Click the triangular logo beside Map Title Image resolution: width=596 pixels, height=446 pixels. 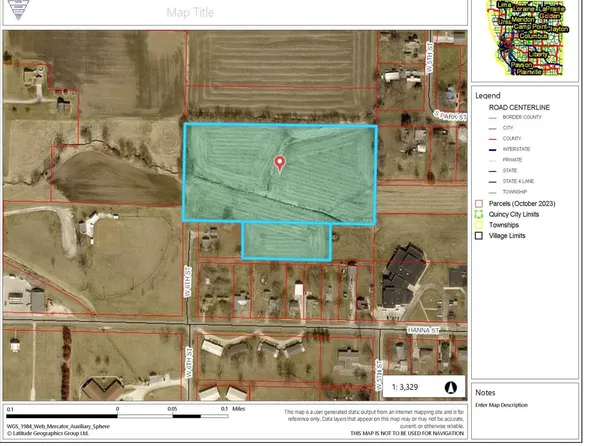click(x=18, y=10)
